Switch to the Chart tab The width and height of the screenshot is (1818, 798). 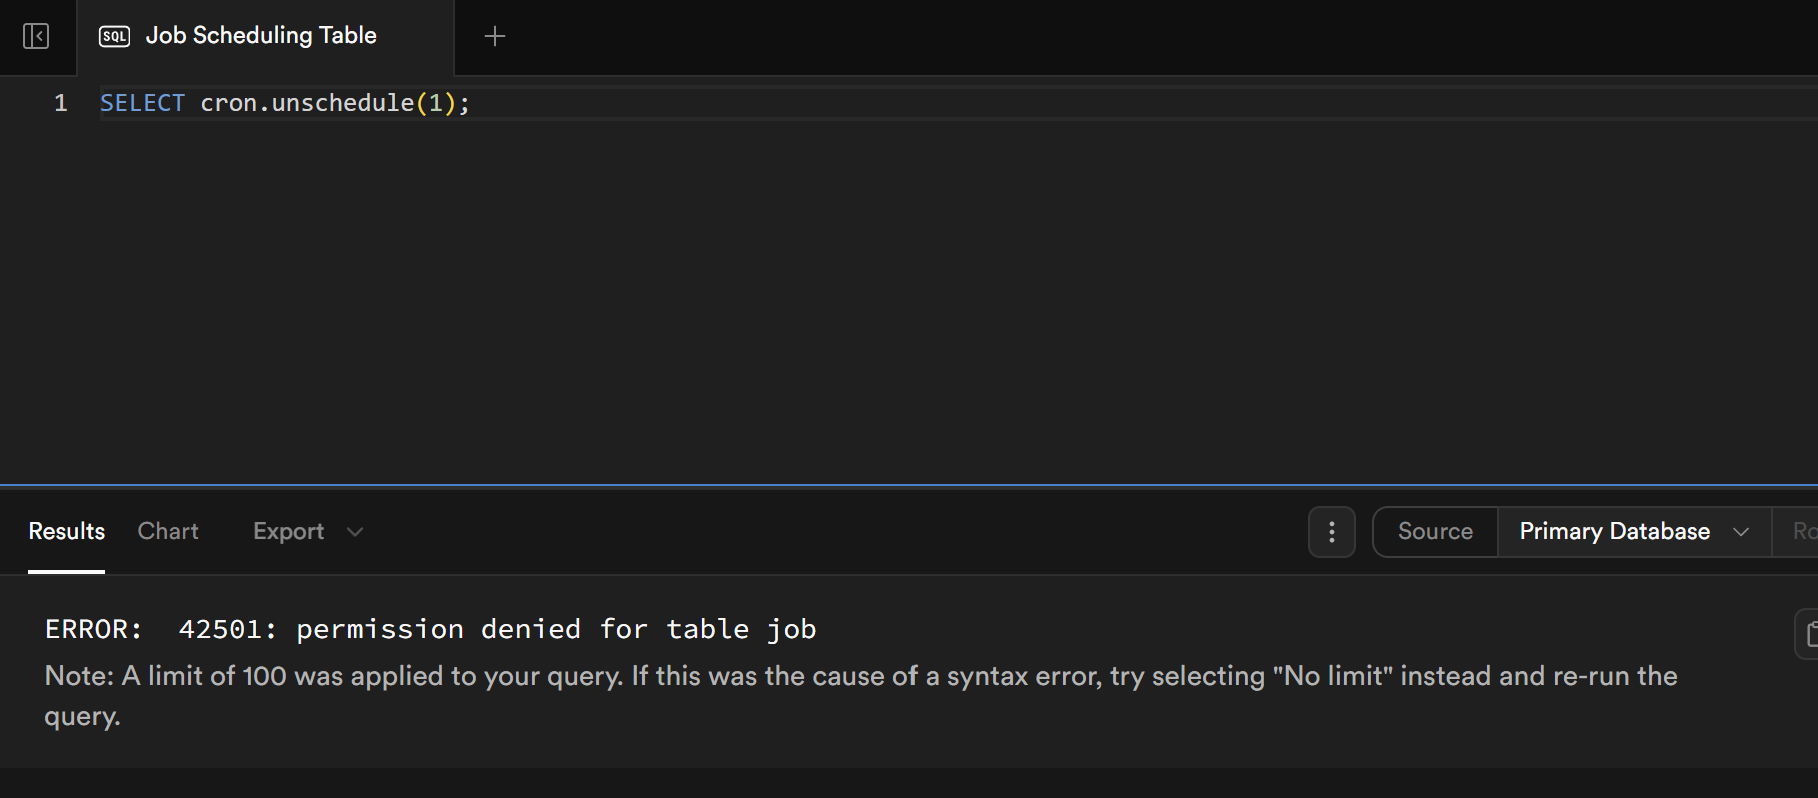pos(168,532)
